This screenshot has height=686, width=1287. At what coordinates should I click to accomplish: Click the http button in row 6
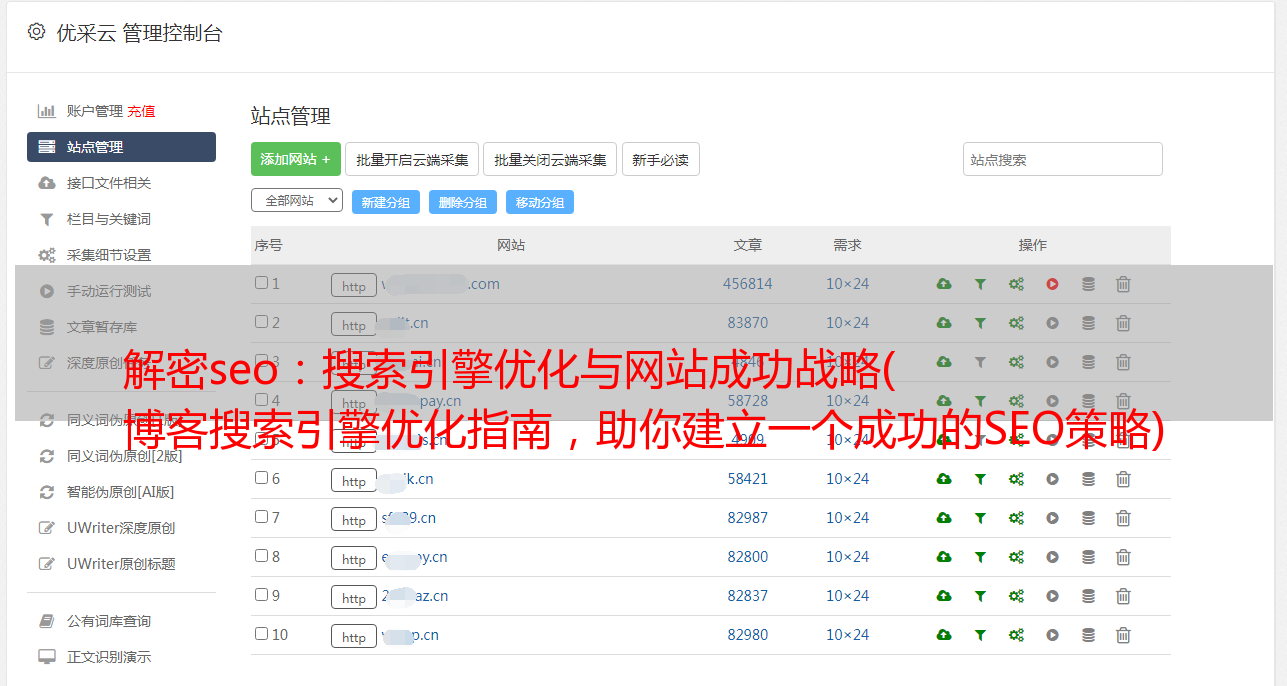tap(354, 480)
